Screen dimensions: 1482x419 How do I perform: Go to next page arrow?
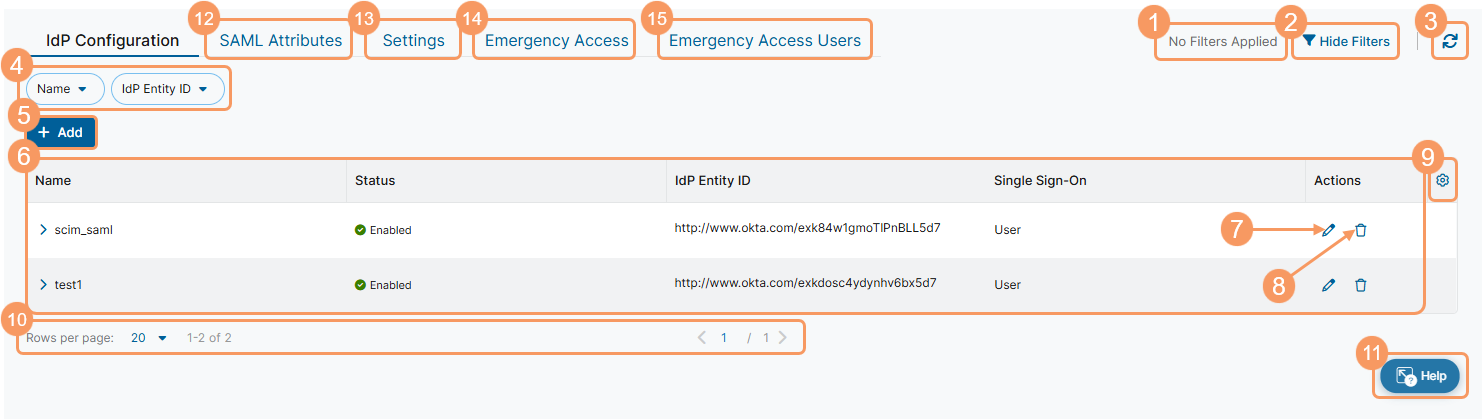tap(782, 338)
